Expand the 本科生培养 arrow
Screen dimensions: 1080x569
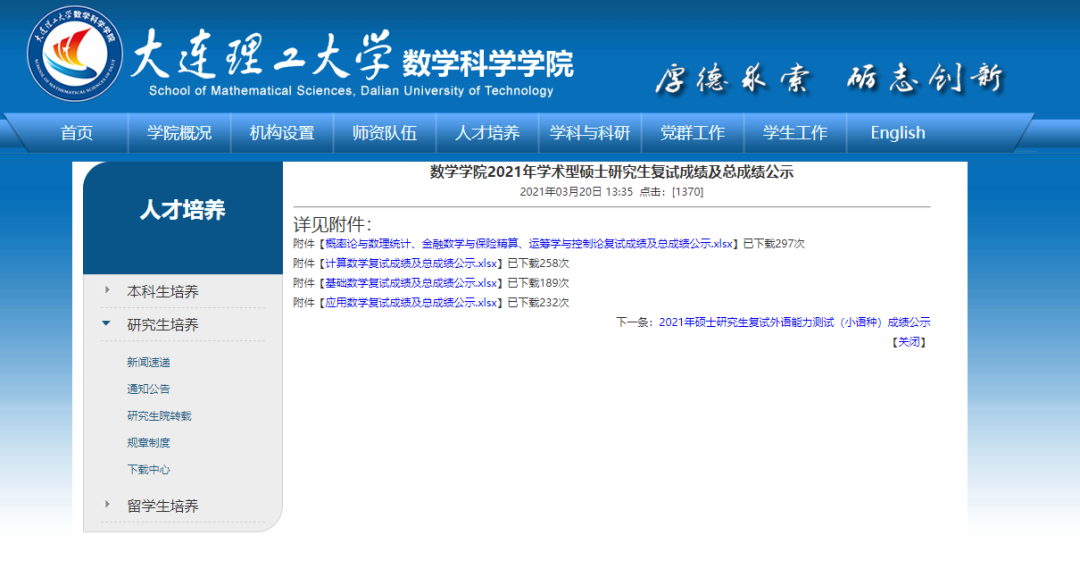click(x=107, y=290)
